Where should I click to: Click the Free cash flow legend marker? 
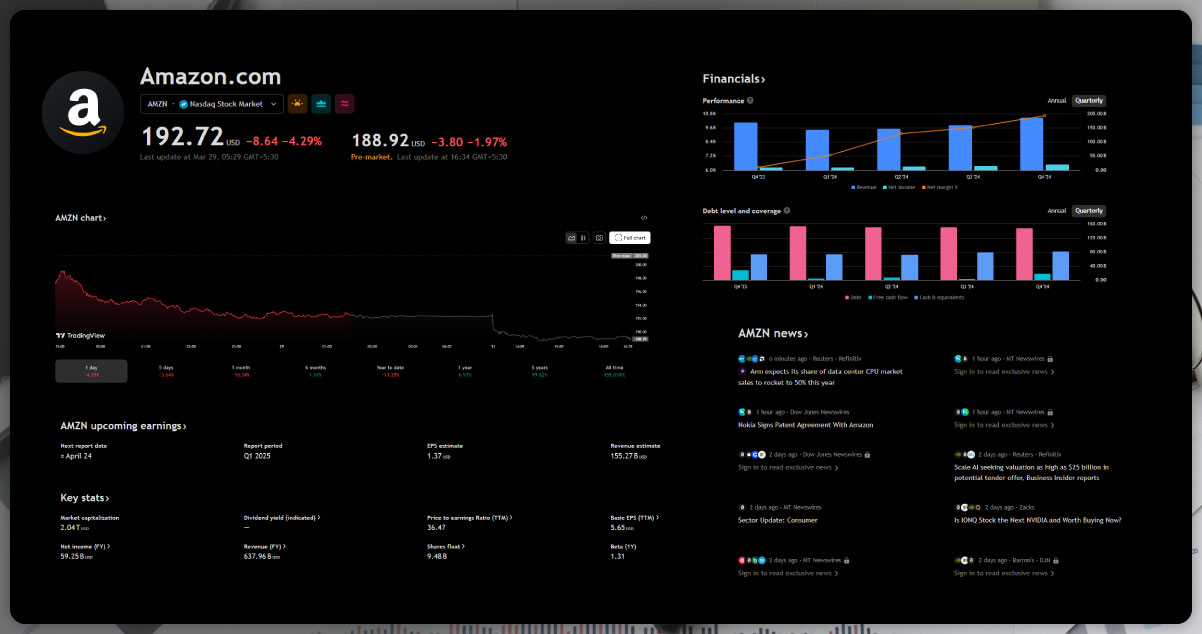click(x=872, y=297)
